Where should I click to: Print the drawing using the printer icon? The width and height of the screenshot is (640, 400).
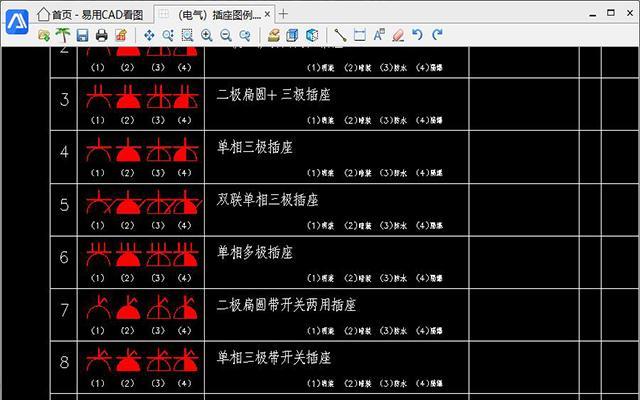[101, 35]
